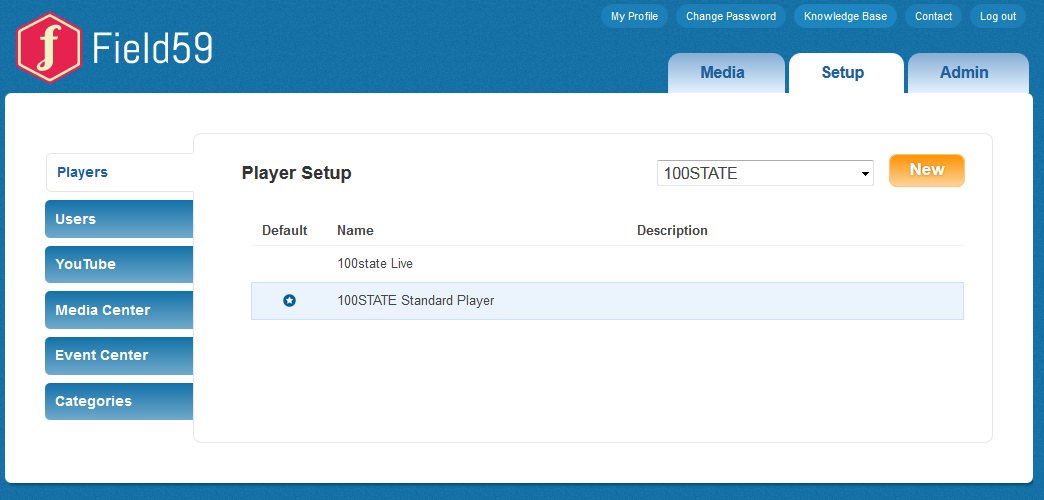
Task: Select the 100STATE Standard Player name
Action: pos(415,301)
